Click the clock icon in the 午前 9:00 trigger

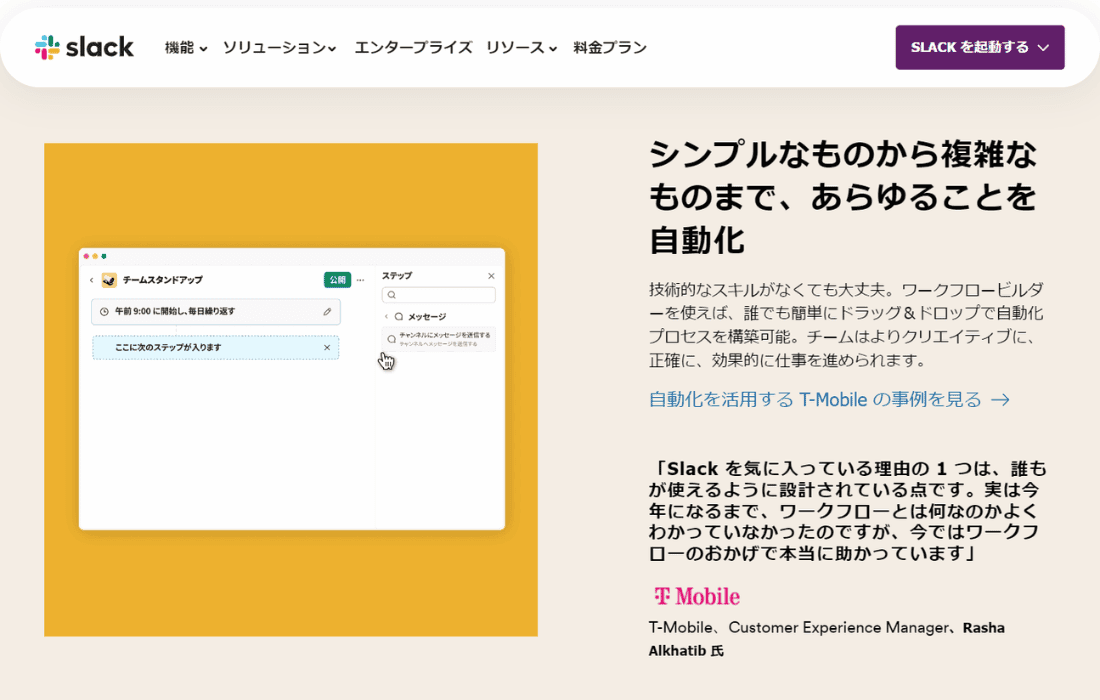pos(105,311)
